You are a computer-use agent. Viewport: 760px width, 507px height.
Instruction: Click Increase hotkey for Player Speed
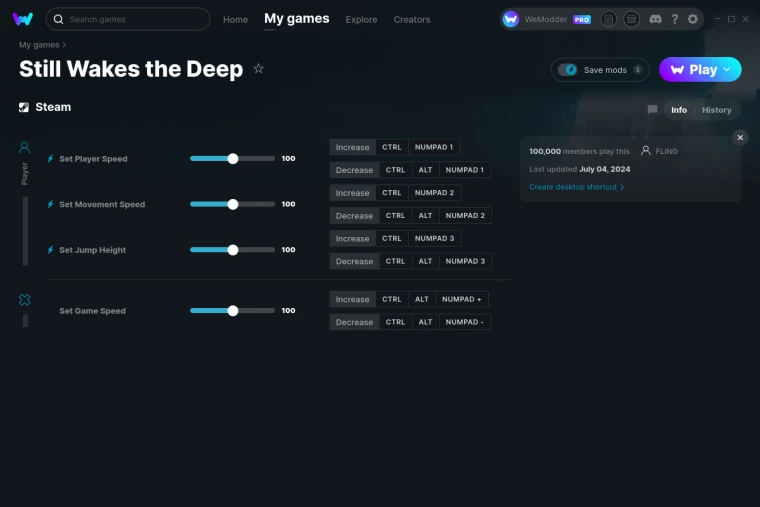point(352,147)
